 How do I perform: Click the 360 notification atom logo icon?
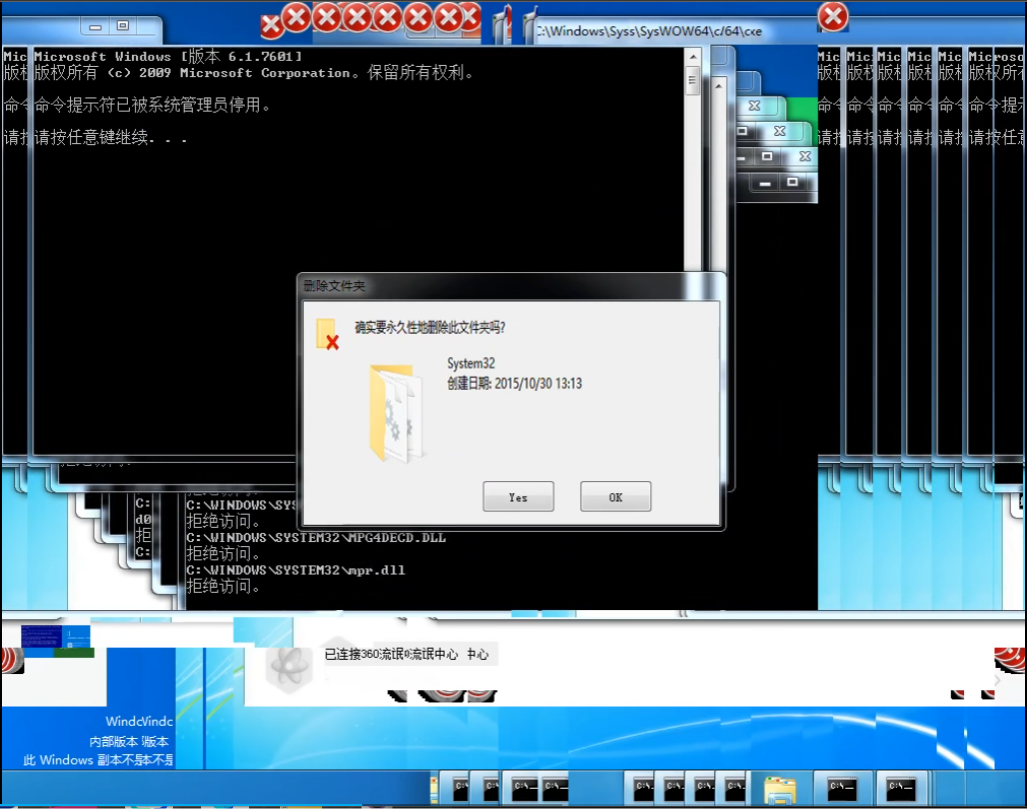291,661
